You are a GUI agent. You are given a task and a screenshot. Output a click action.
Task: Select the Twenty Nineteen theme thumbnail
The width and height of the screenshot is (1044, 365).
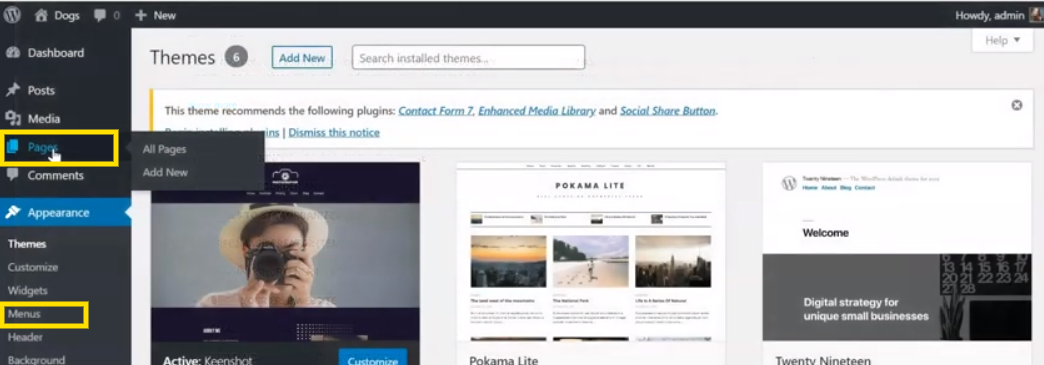pos(897,252)
